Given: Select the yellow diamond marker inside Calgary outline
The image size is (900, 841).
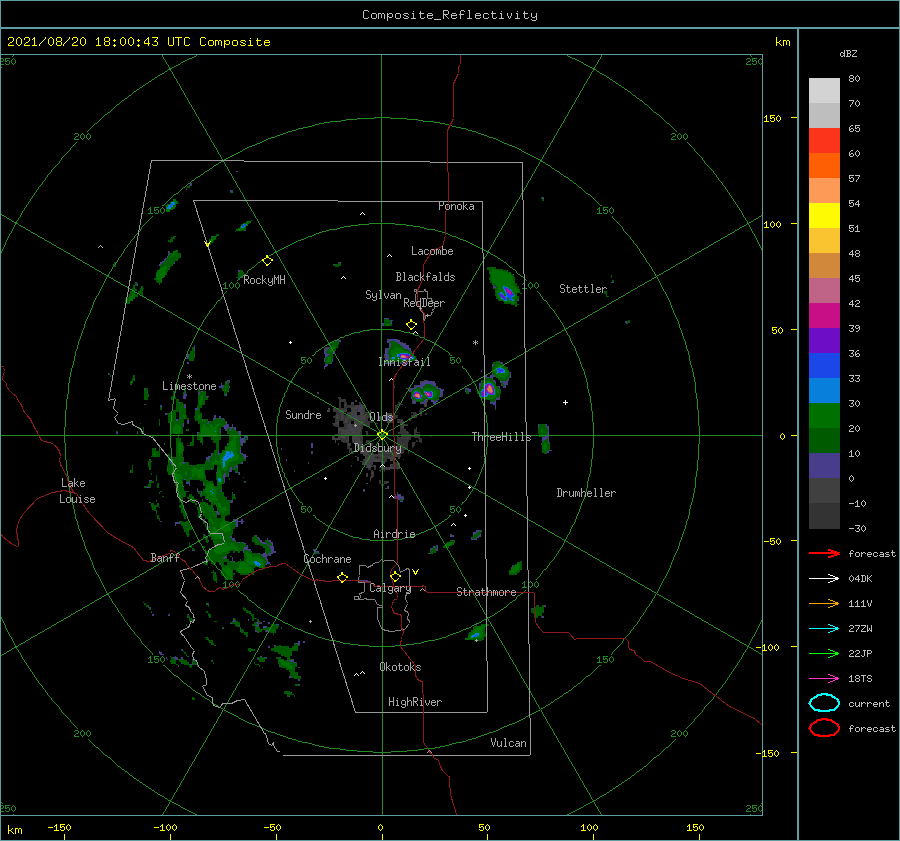Looking at the screenshot, I should (x=395, y=576).
